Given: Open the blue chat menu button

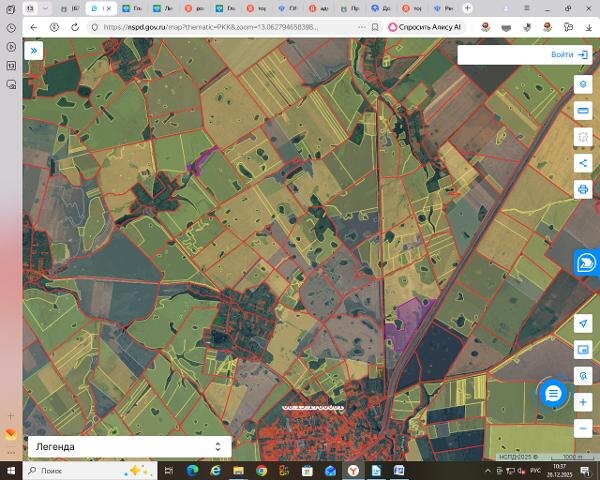Looking at the screenshot, I should (553, 394).
